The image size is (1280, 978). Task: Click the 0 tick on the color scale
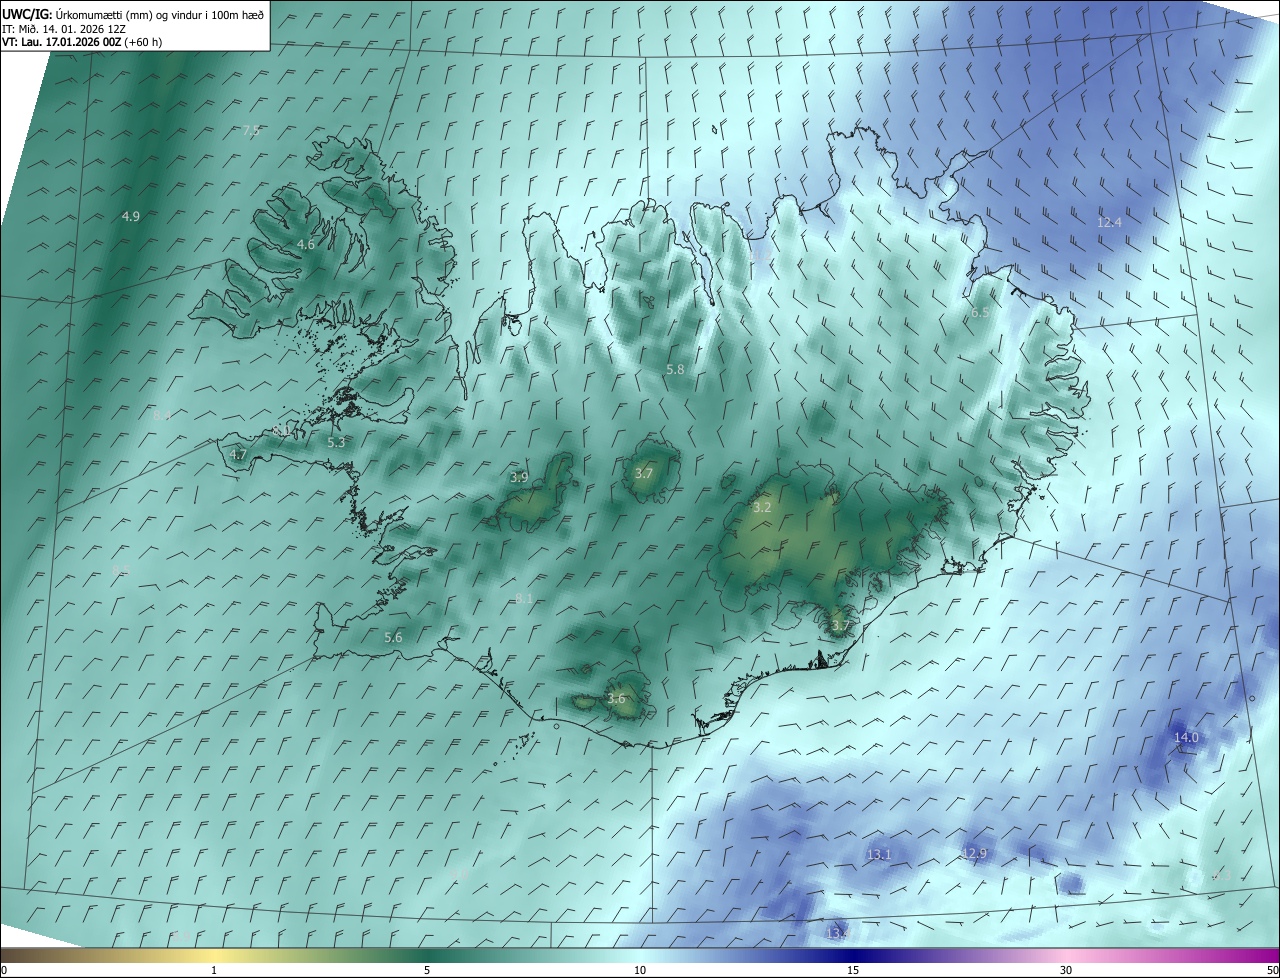4,970
